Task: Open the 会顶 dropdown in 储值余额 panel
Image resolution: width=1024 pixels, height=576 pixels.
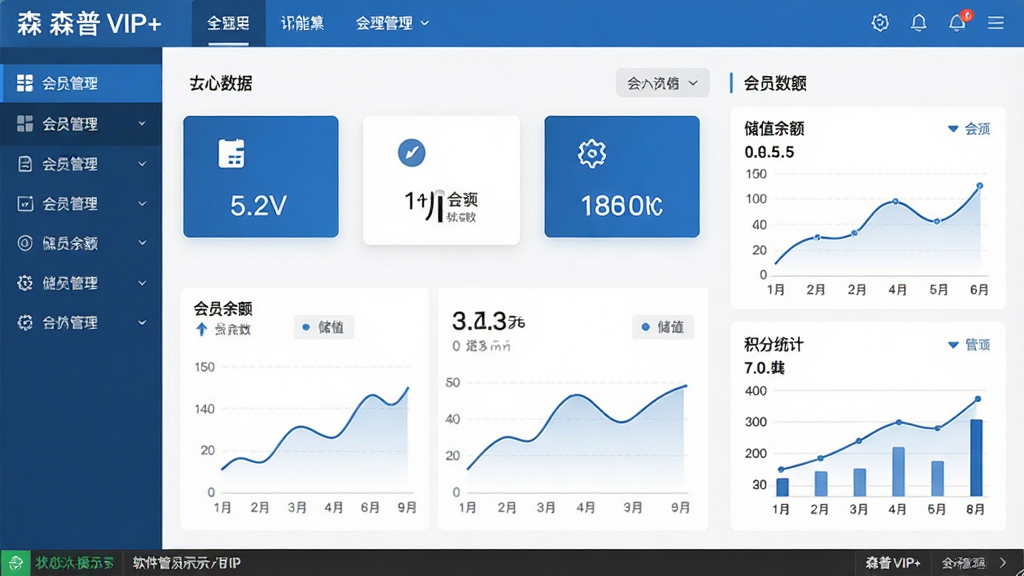Action: [968, 129]
